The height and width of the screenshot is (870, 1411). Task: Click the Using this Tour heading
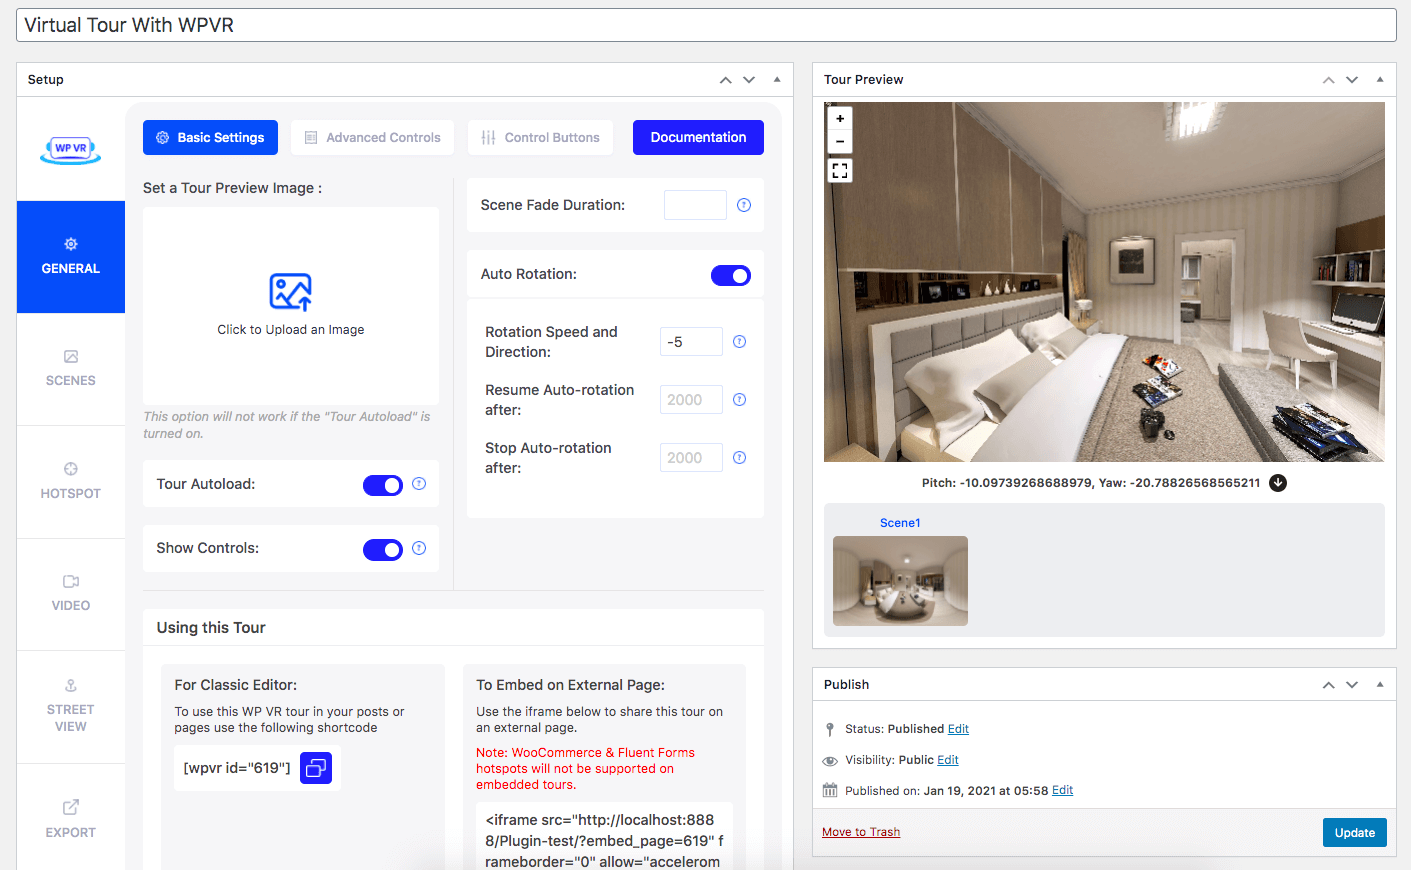[x=211, y=628]
